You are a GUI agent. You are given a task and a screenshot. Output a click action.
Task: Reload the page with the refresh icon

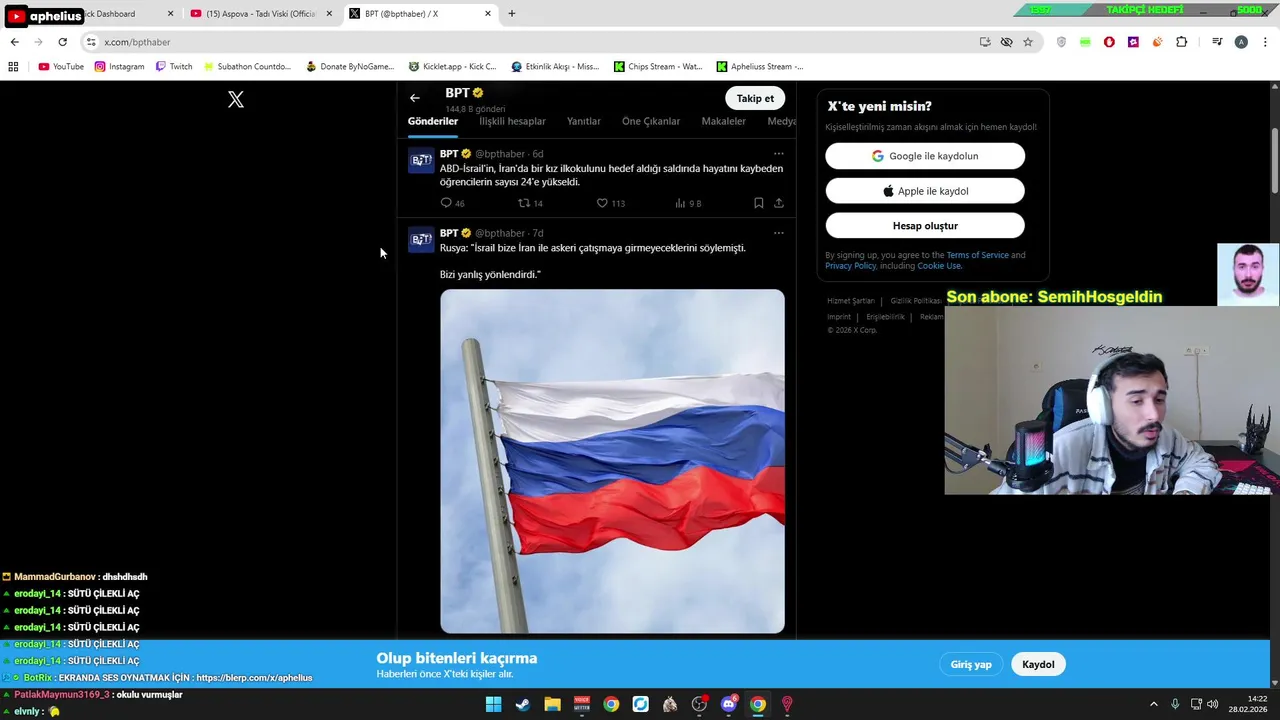pos(62,42)
